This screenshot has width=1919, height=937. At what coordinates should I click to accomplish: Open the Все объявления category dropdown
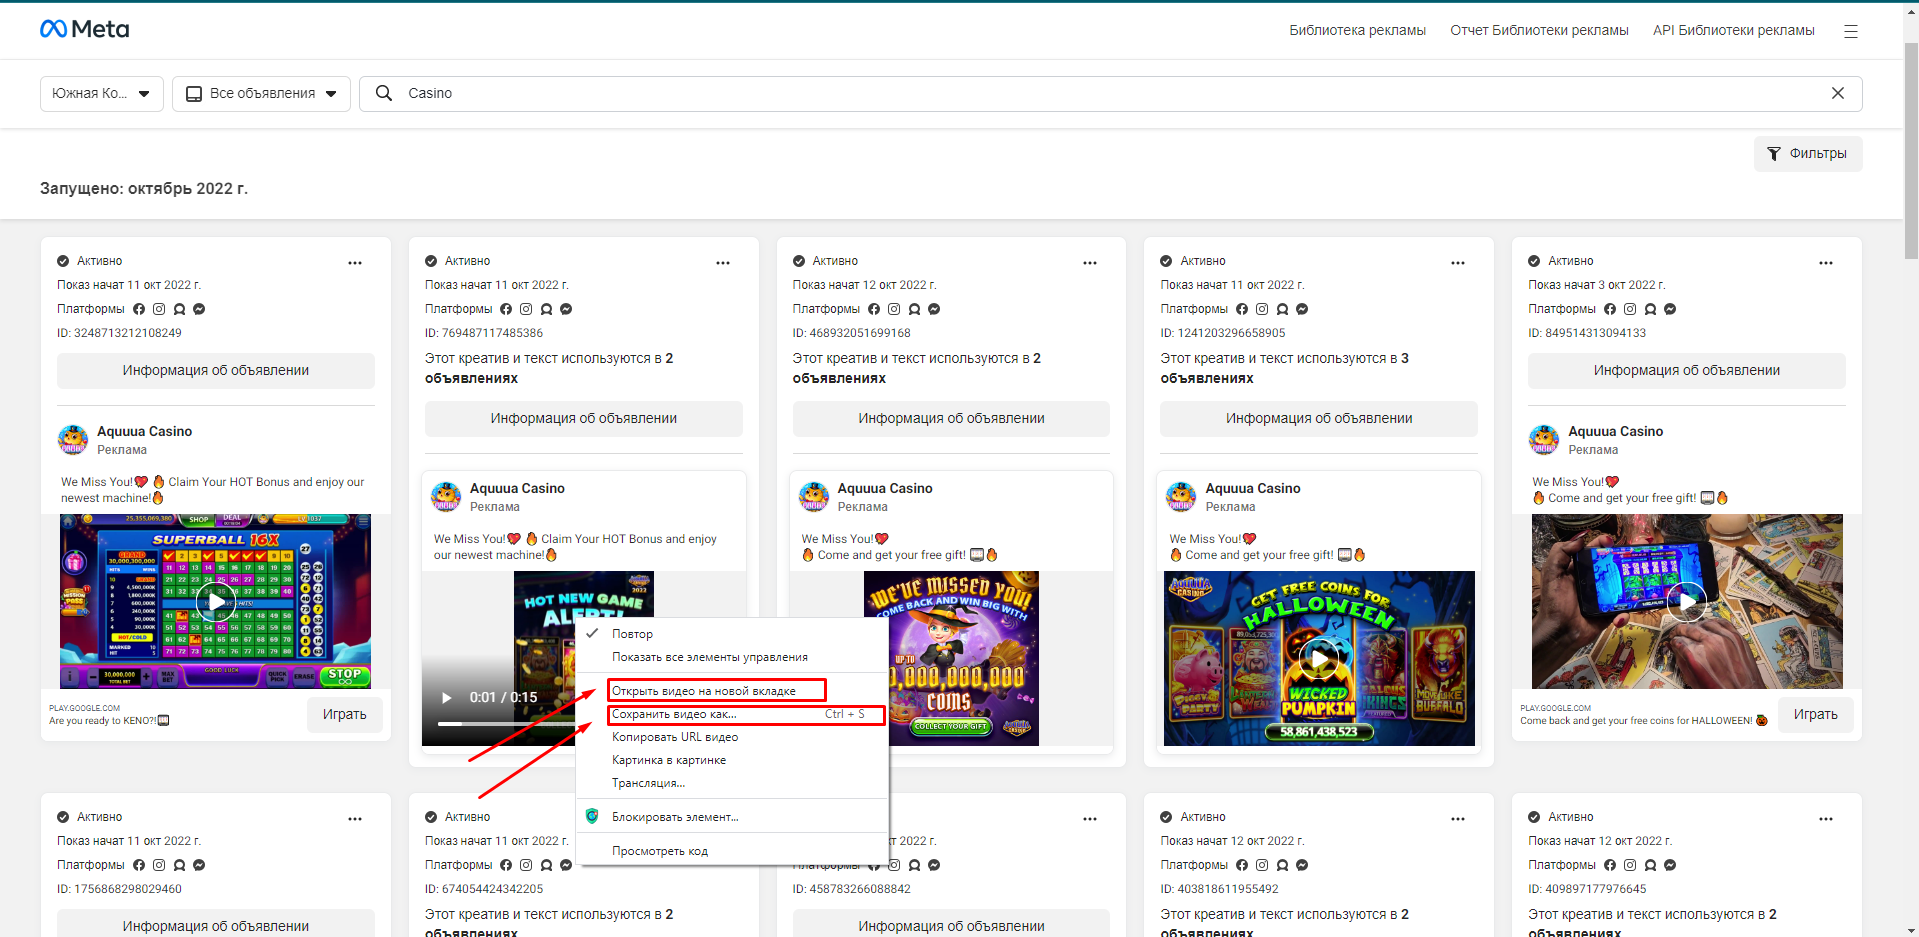262,93
